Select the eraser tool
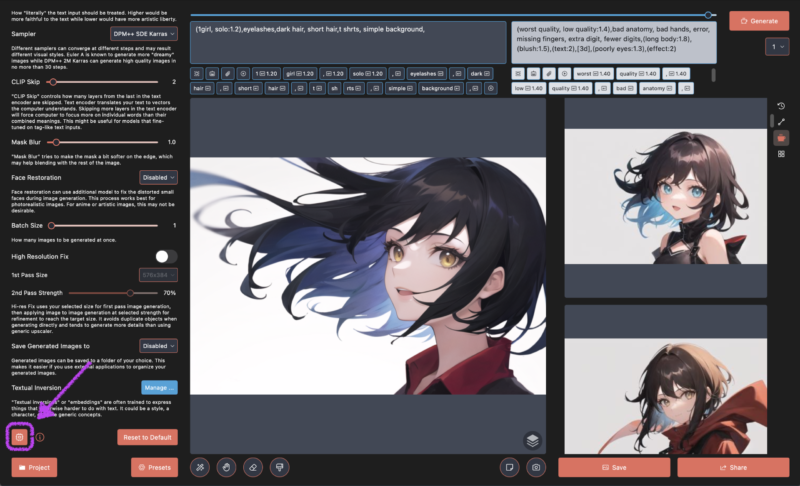 tap(254, 467)
